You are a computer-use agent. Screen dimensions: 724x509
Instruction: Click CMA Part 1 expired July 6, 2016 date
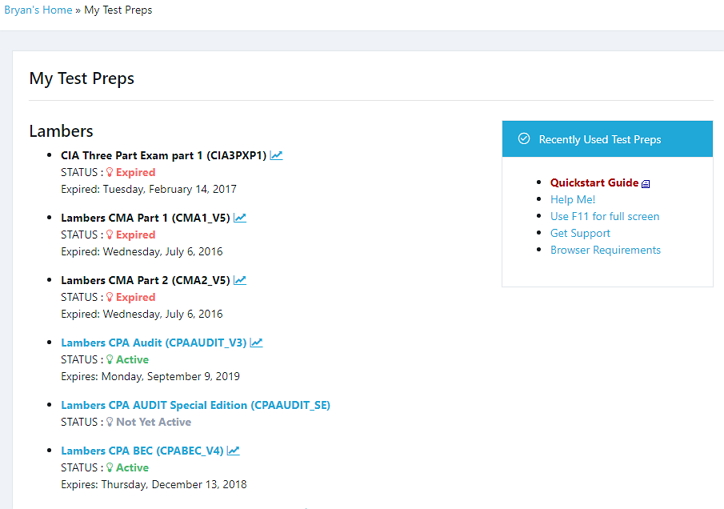[142, 252]
